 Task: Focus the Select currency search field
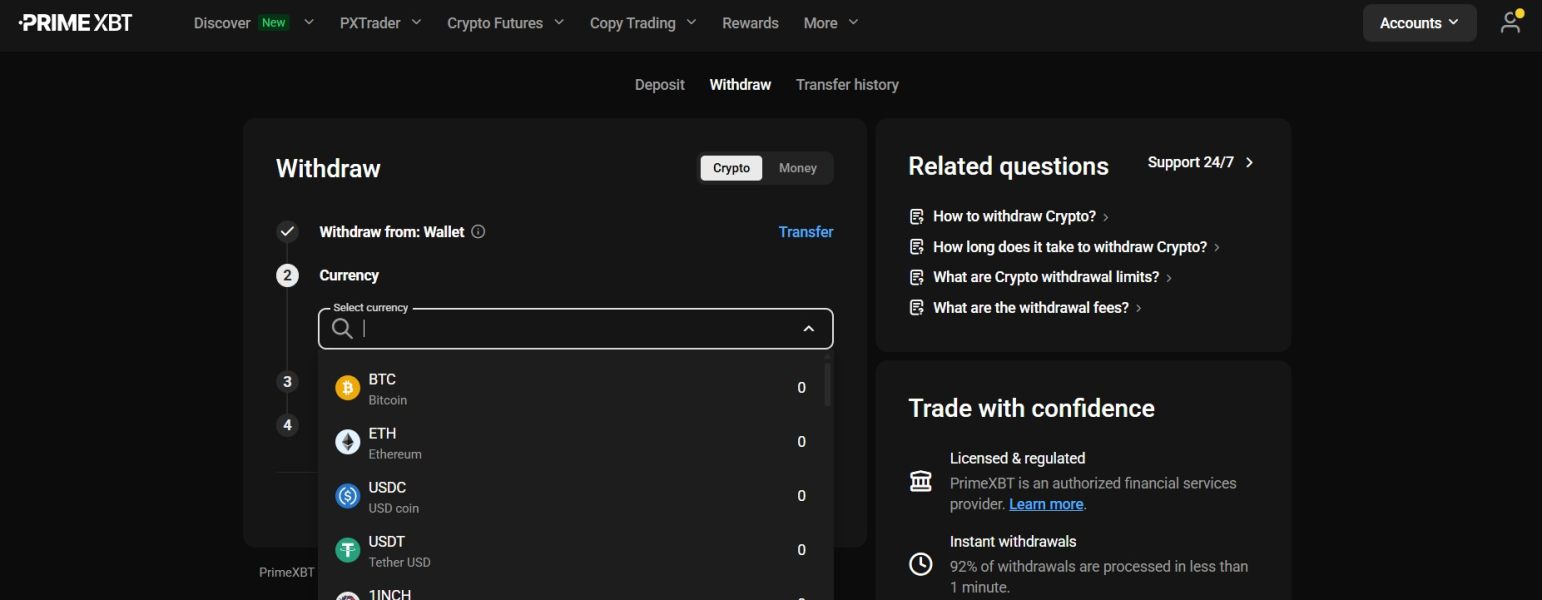[575, 329]
